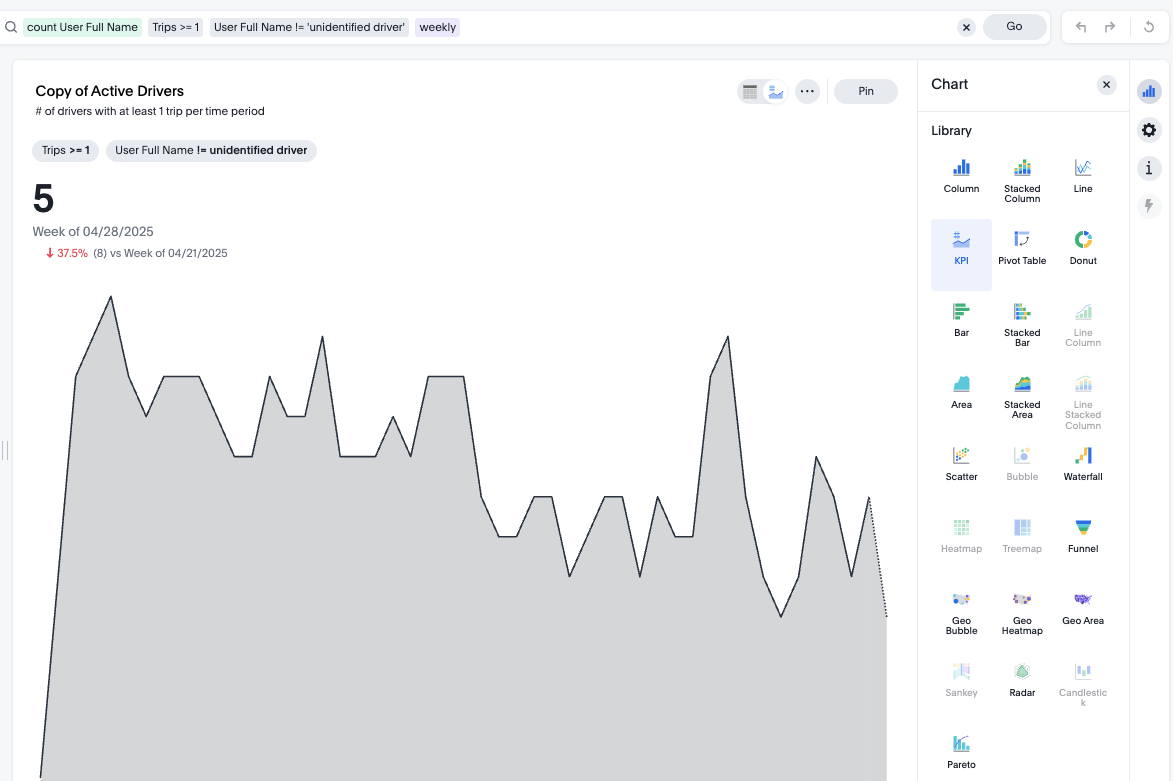Close the Chart panel
This screenshot has width=1173, height=781.
pyautogui.click(x=1106, y=85)
